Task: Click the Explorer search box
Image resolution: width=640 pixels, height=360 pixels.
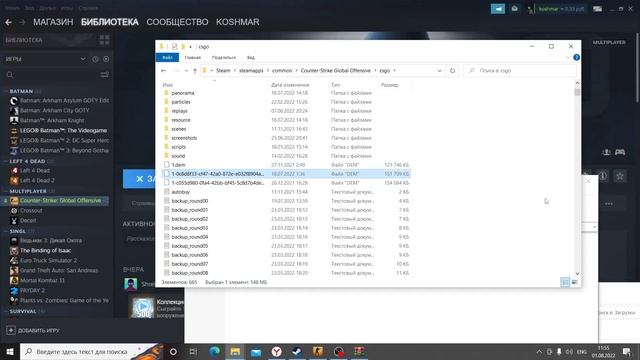Action: click(x=520, y=71)
